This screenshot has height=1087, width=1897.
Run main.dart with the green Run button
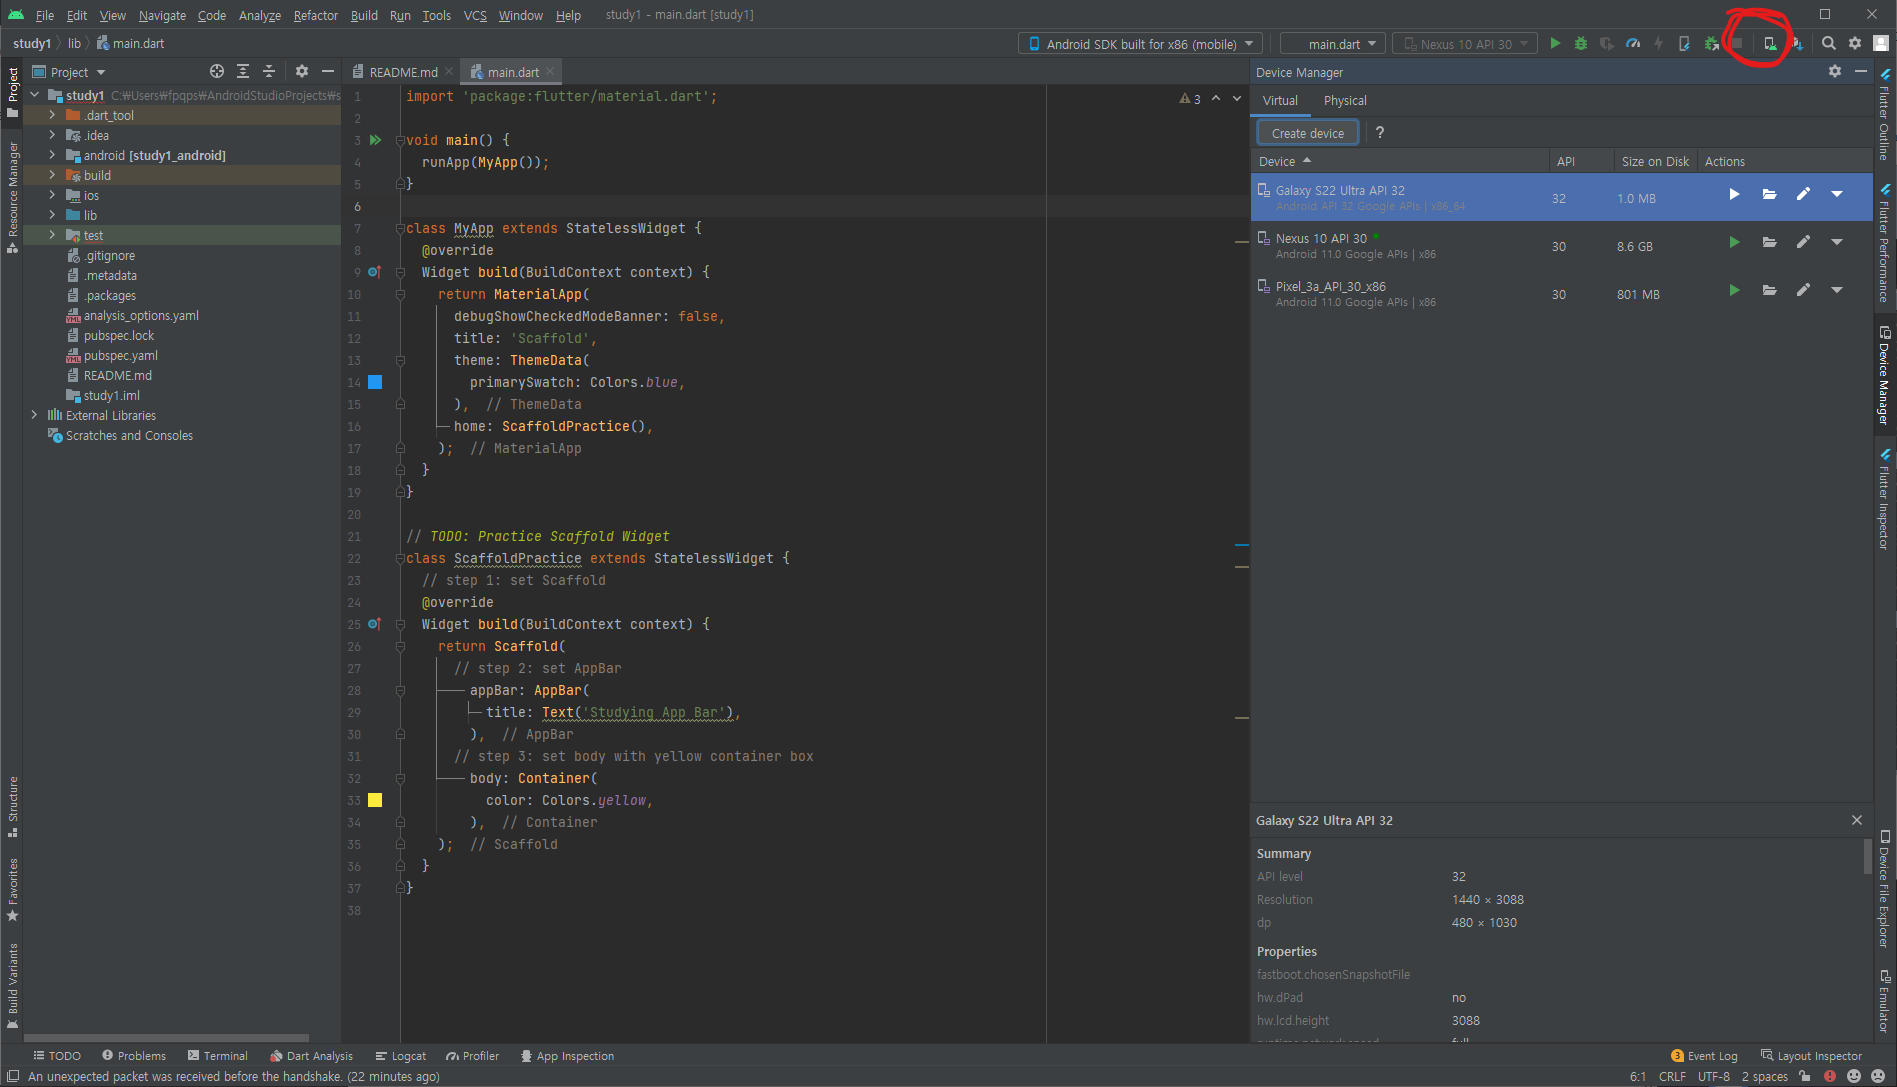click(1555, 43)
